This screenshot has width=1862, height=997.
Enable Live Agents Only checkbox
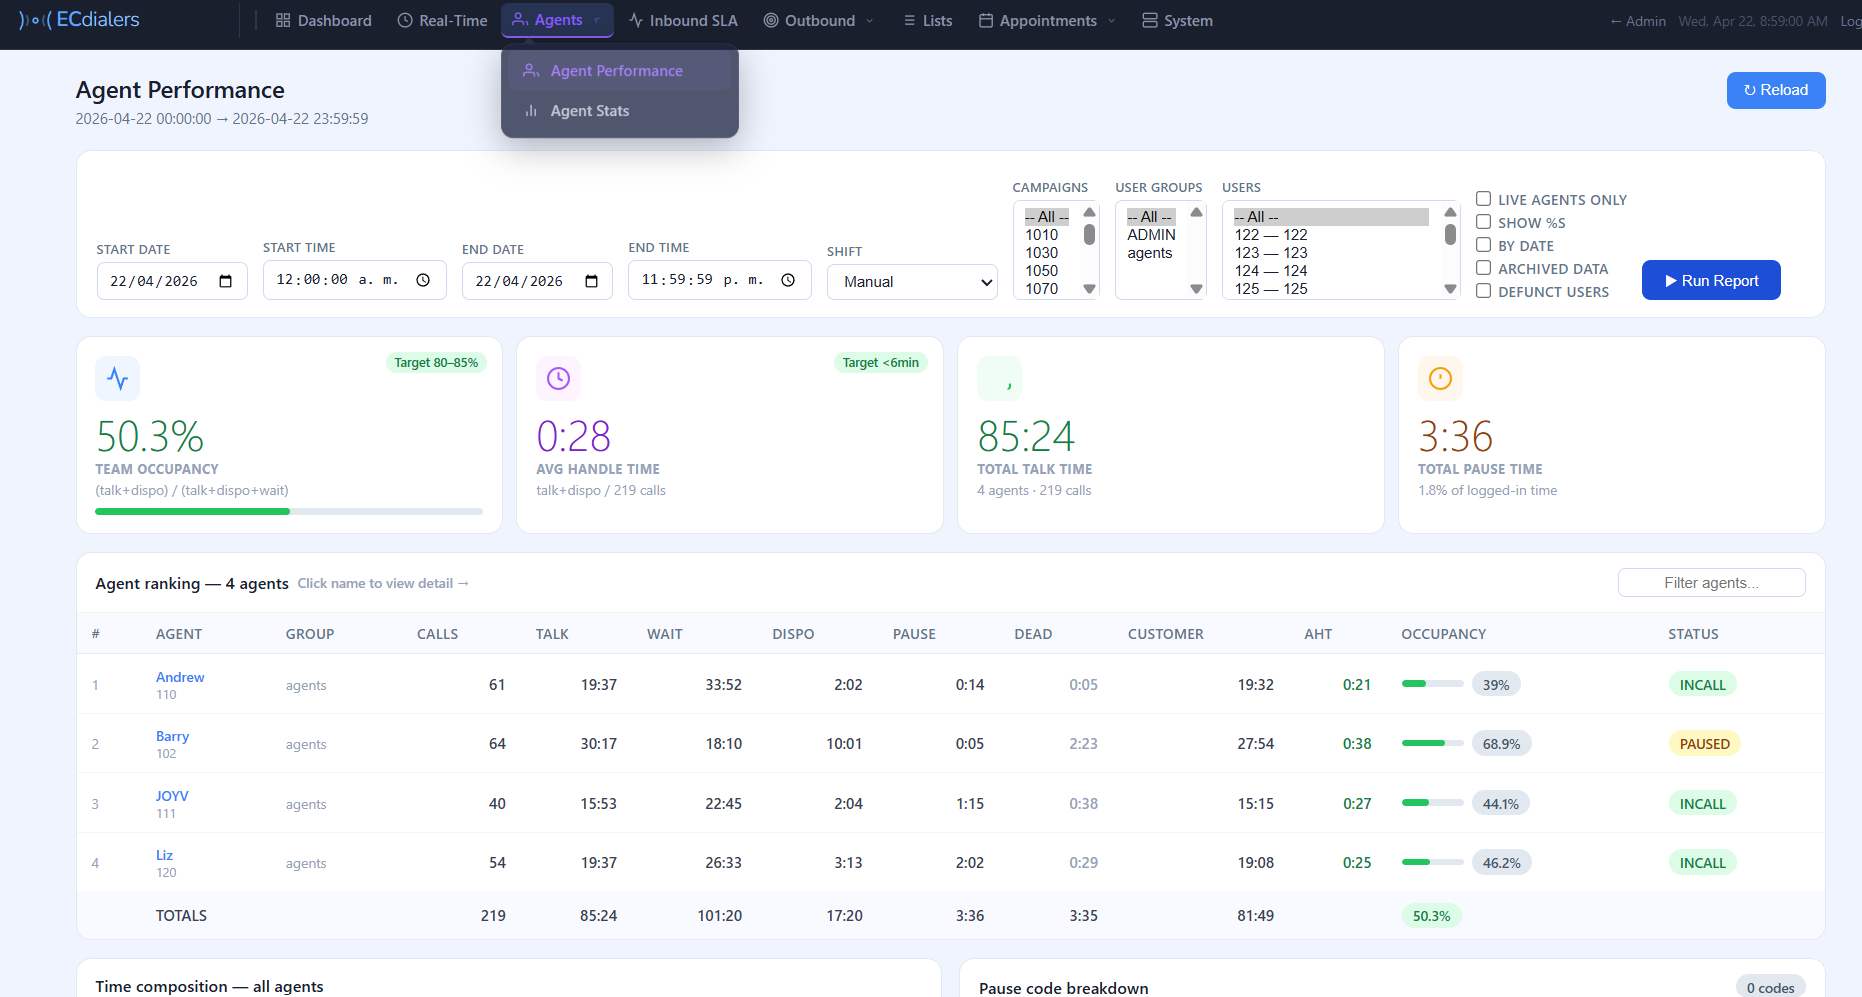1484,199
